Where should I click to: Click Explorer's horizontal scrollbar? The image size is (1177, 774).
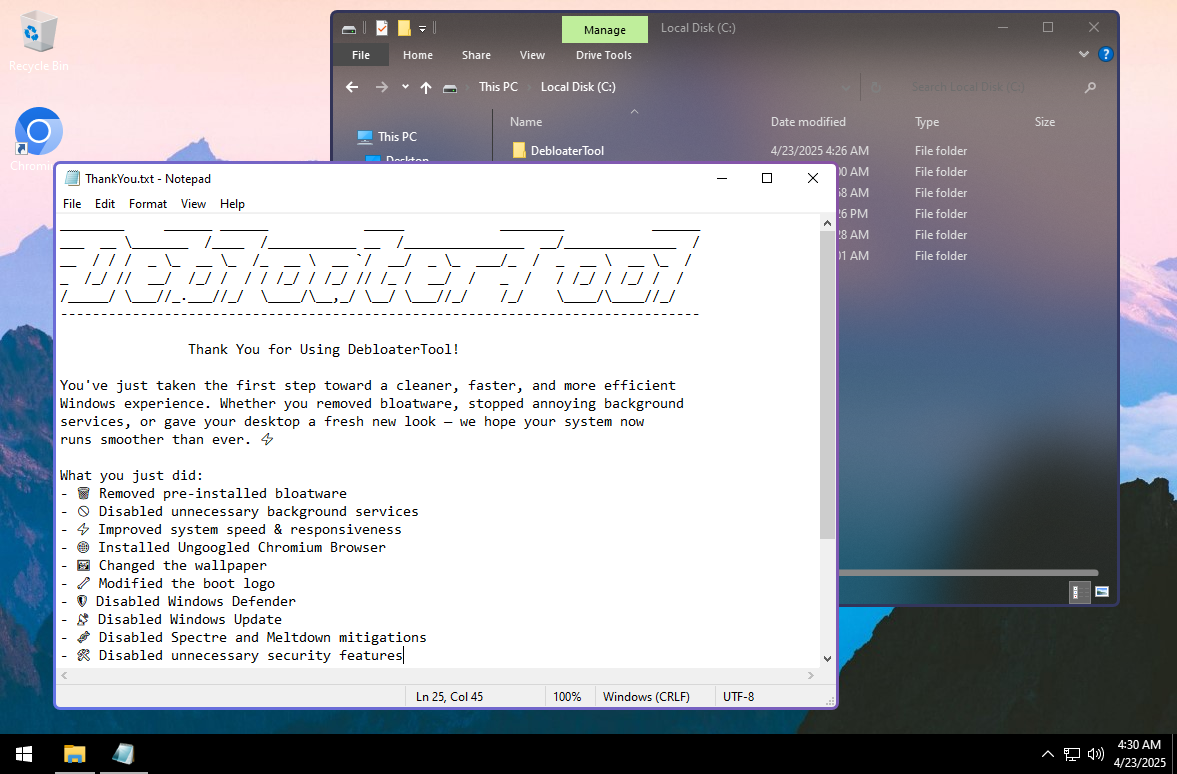(967, 574)
